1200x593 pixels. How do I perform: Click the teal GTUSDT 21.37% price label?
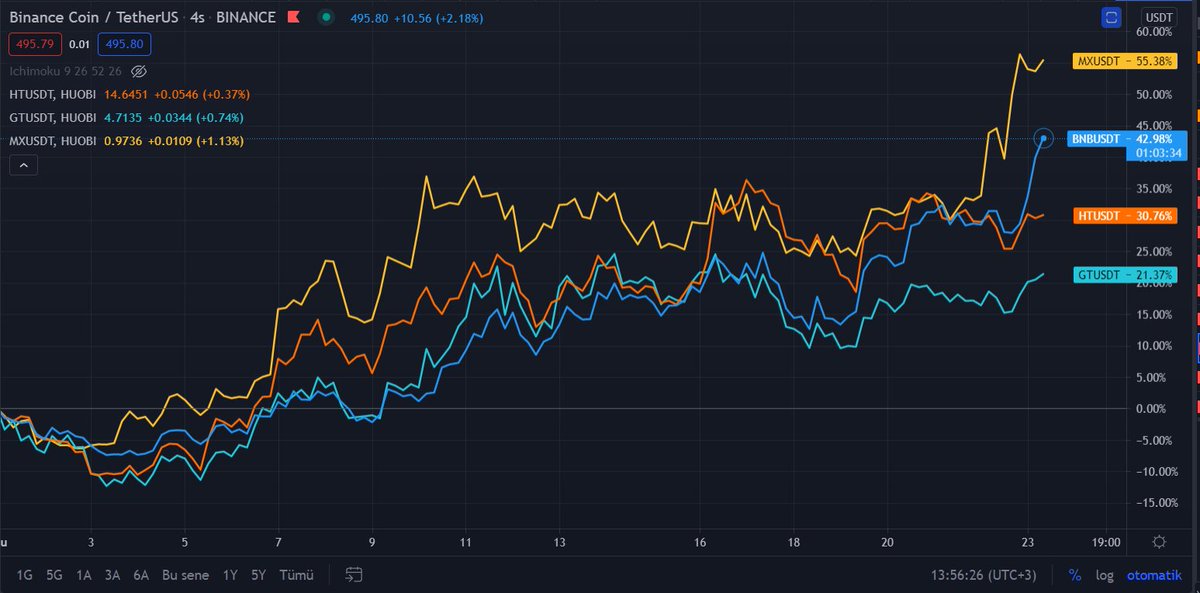point(1125,275)
